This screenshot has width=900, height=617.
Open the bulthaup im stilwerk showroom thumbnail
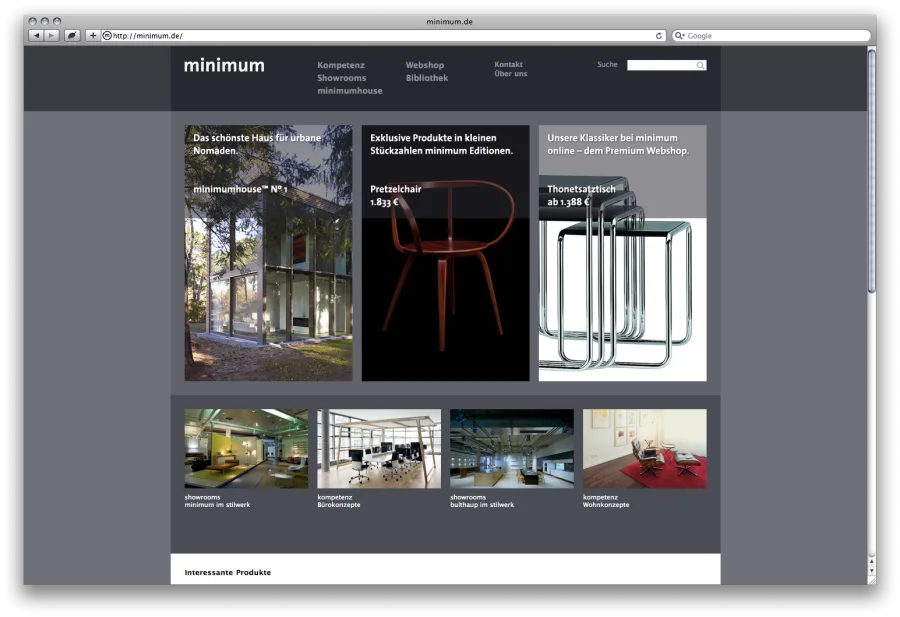(x=511, y=448)
